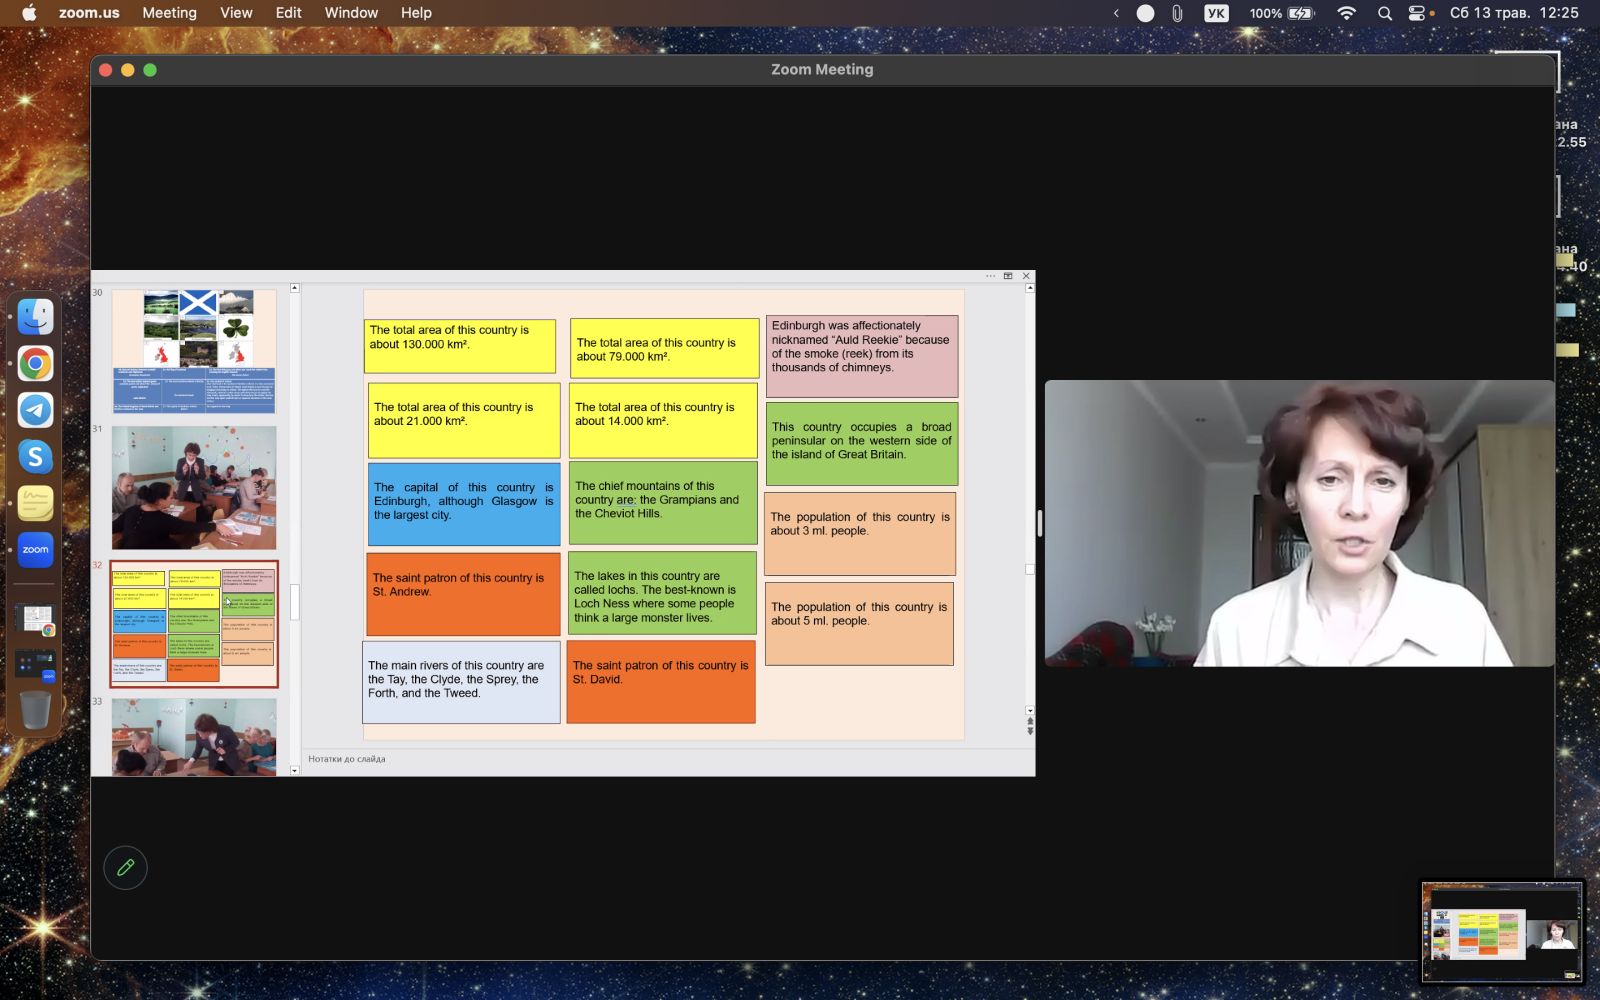The image size is (1600, 1000).
Task: Open Skype from the Dock
Action: pos(36,457)
